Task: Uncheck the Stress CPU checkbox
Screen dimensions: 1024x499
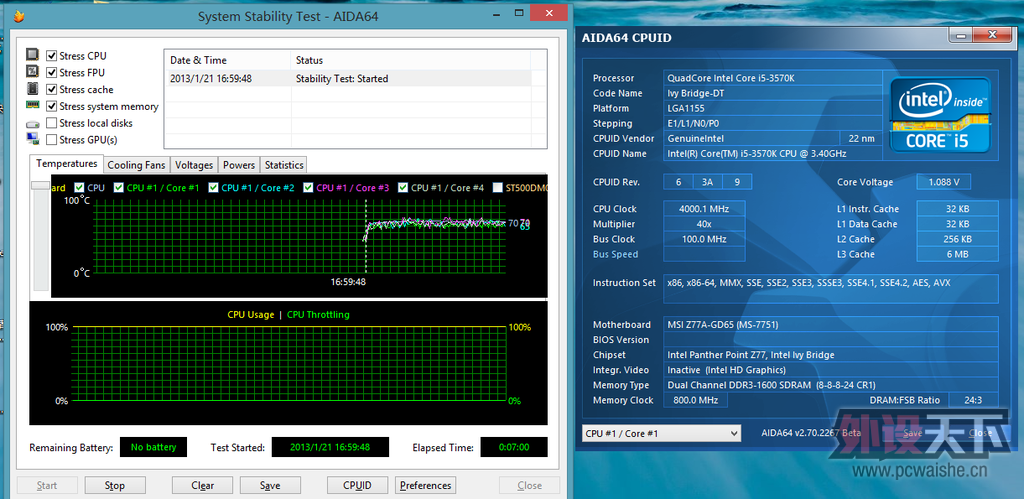Action: pos(52,56)
